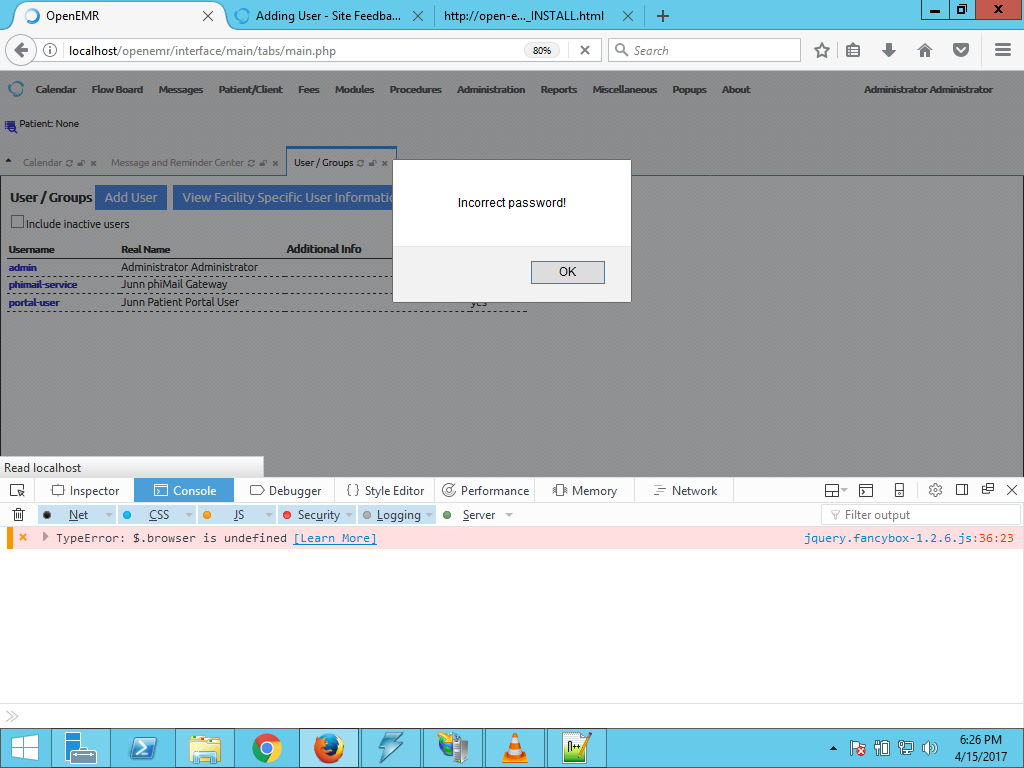Open Chrome from the Windows taskbar
1024x768 pixels.
click(x=266, y=748)
